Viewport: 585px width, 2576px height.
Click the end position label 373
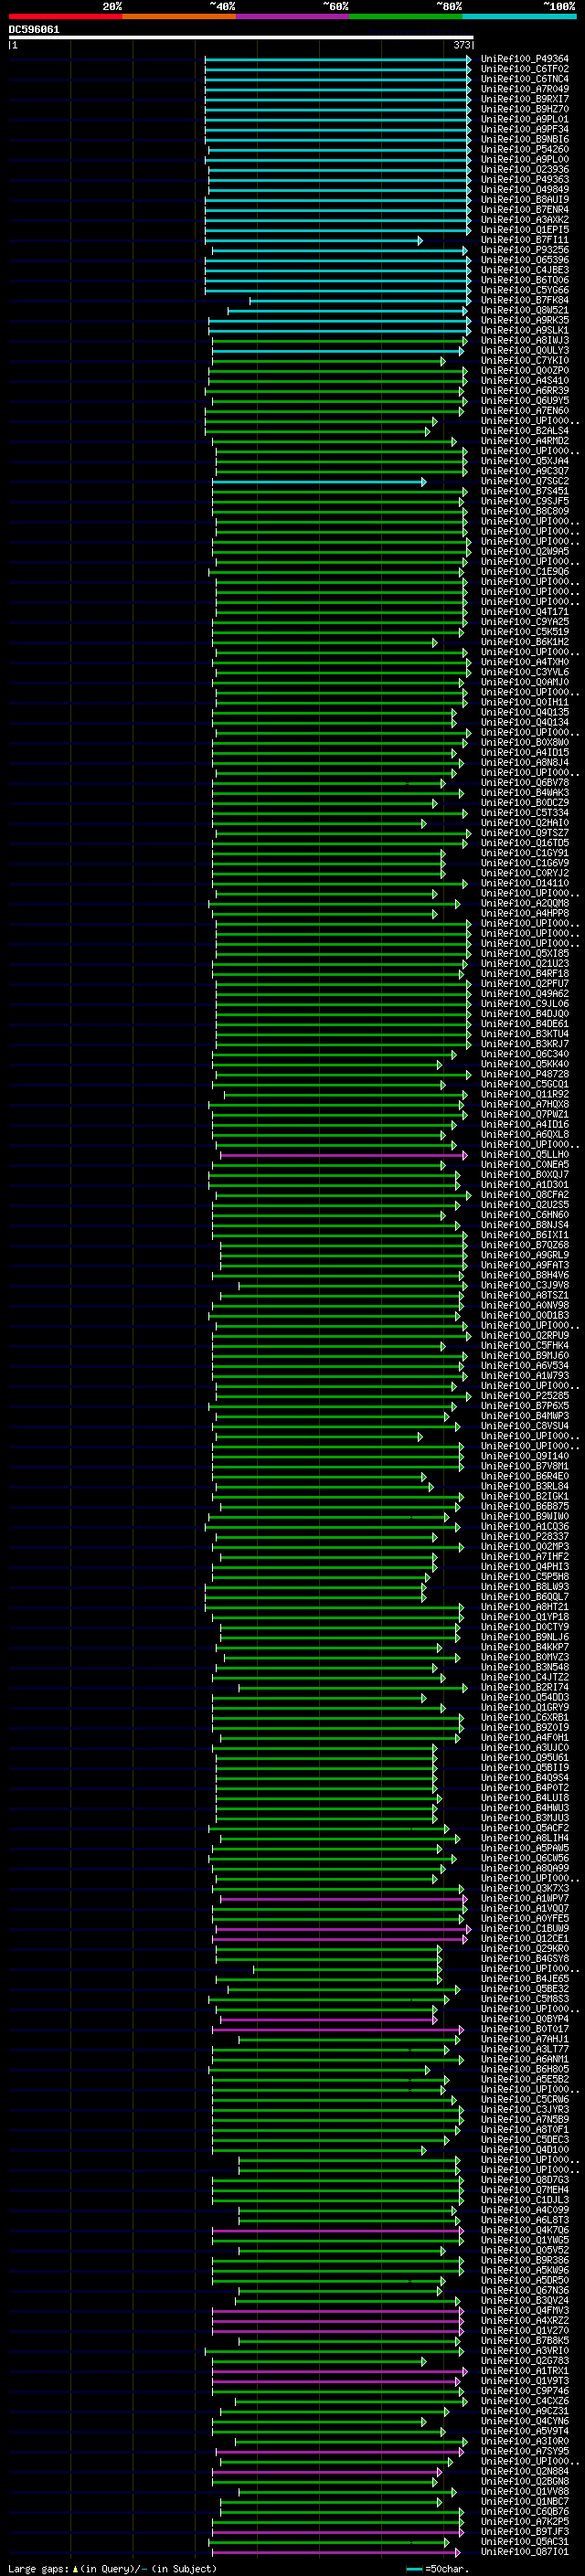click(461, 45)
